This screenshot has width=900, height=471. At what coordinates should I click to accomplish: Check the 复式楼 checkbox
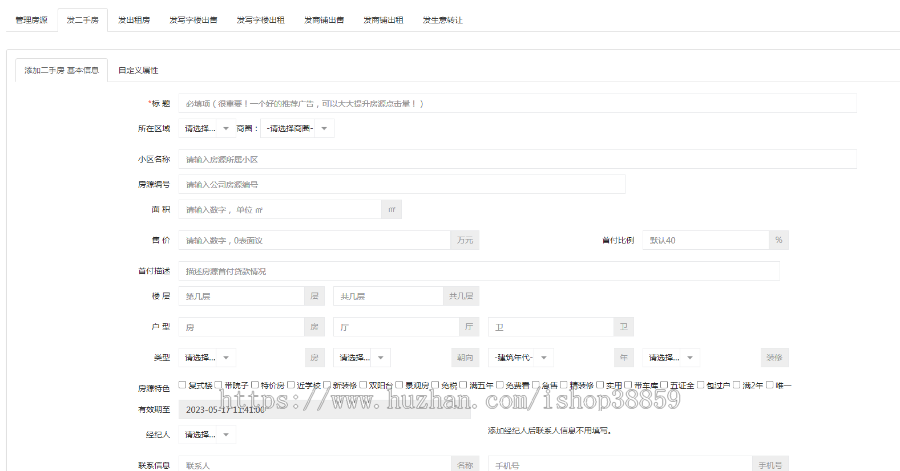tap(182, 385)
